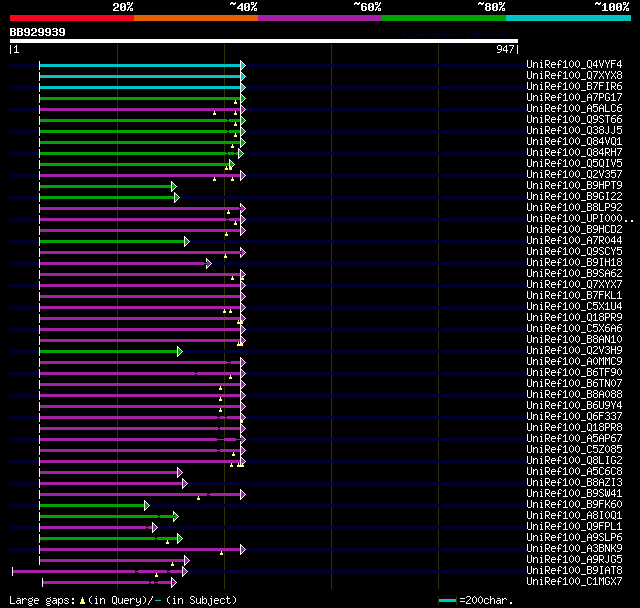This screenshot has width=640, height=608.
Task: Open UniRef100_A5C6C8 entry
Action: tap(574, 472)
